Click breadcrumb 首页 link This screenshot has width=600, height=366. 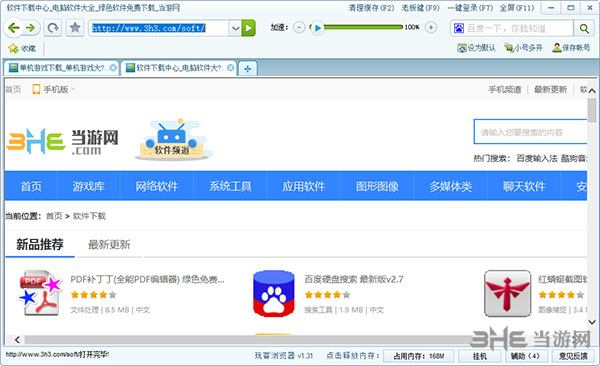[x=54, y=216]
